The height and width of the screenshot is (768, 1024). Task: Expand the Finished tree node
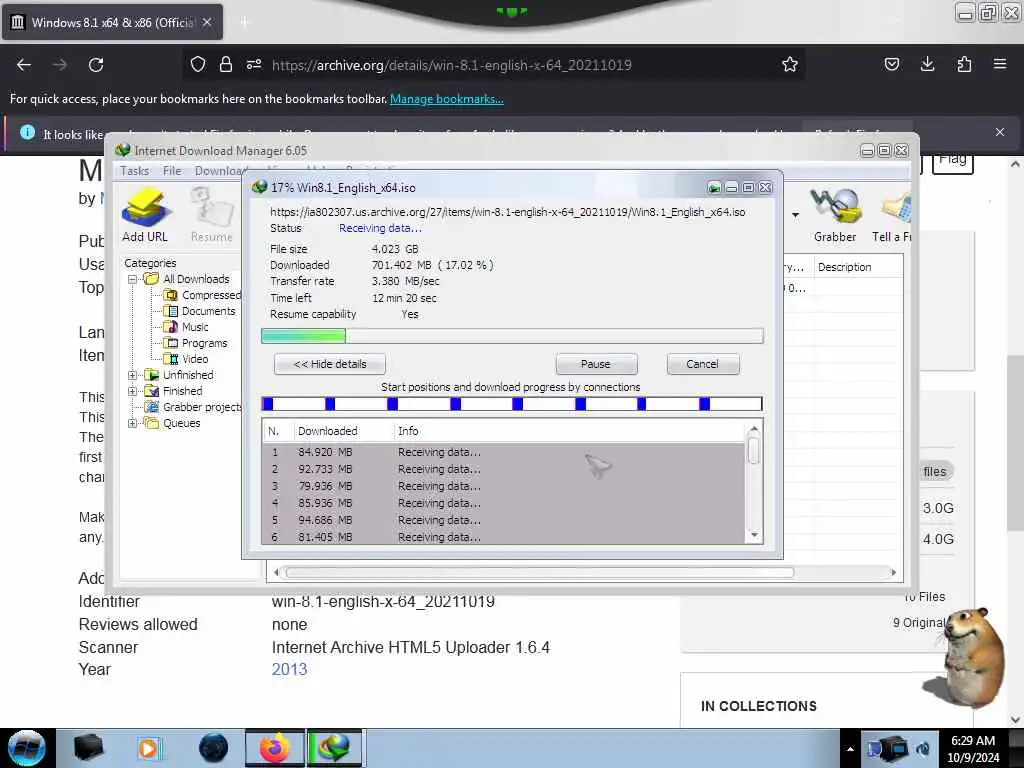click(133, 391)
